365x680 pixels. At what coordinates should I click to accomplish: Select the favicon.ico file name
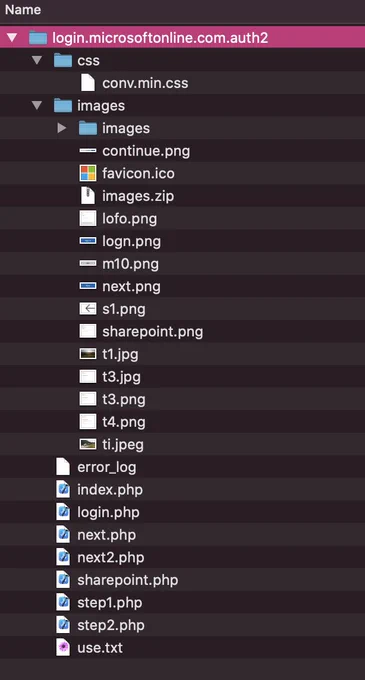[138, 173]
